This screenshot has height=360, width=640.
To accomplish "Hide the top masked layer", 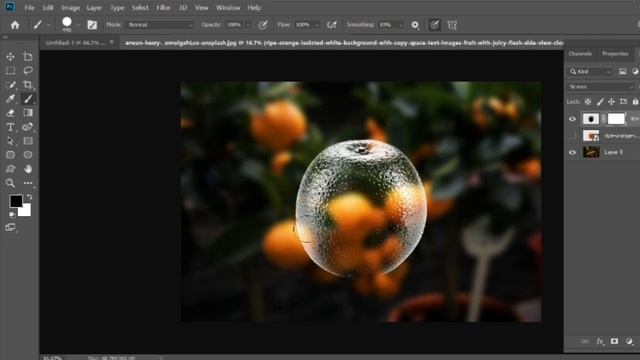I will (x=572, y=119).
